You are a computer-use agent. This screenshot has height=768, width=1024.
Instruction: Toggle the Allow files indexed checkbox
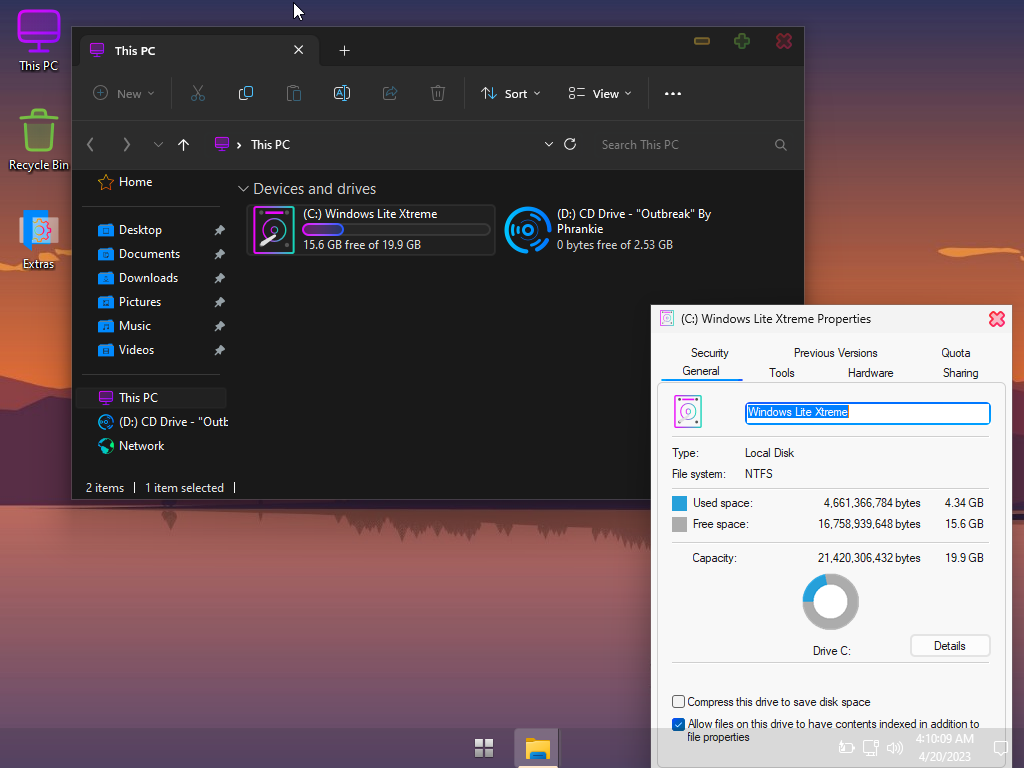point(679,724)
